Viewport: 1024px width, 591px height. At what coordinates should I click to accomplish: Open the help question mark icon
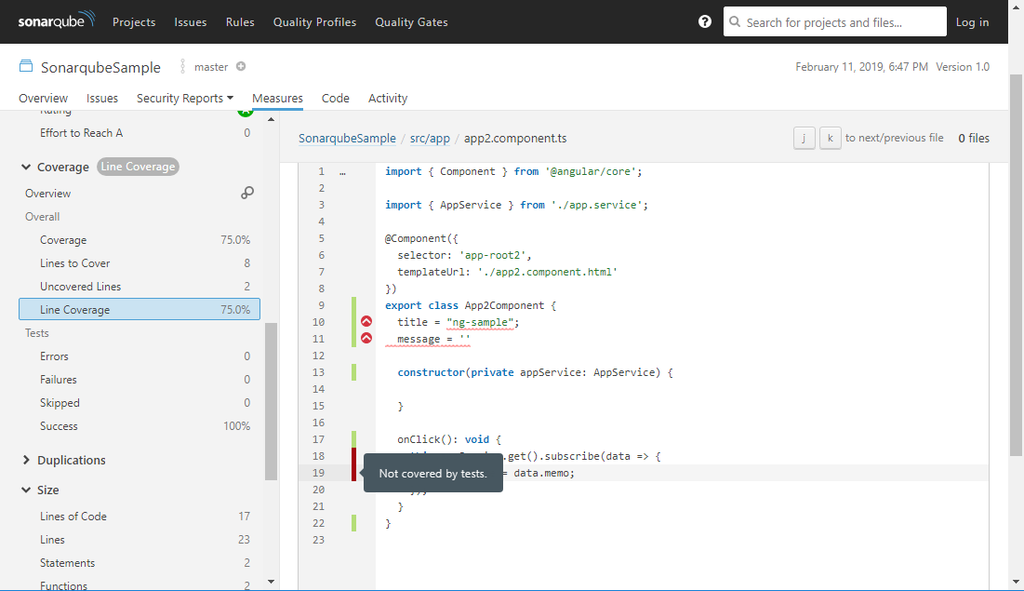click(x=705, y=22)
